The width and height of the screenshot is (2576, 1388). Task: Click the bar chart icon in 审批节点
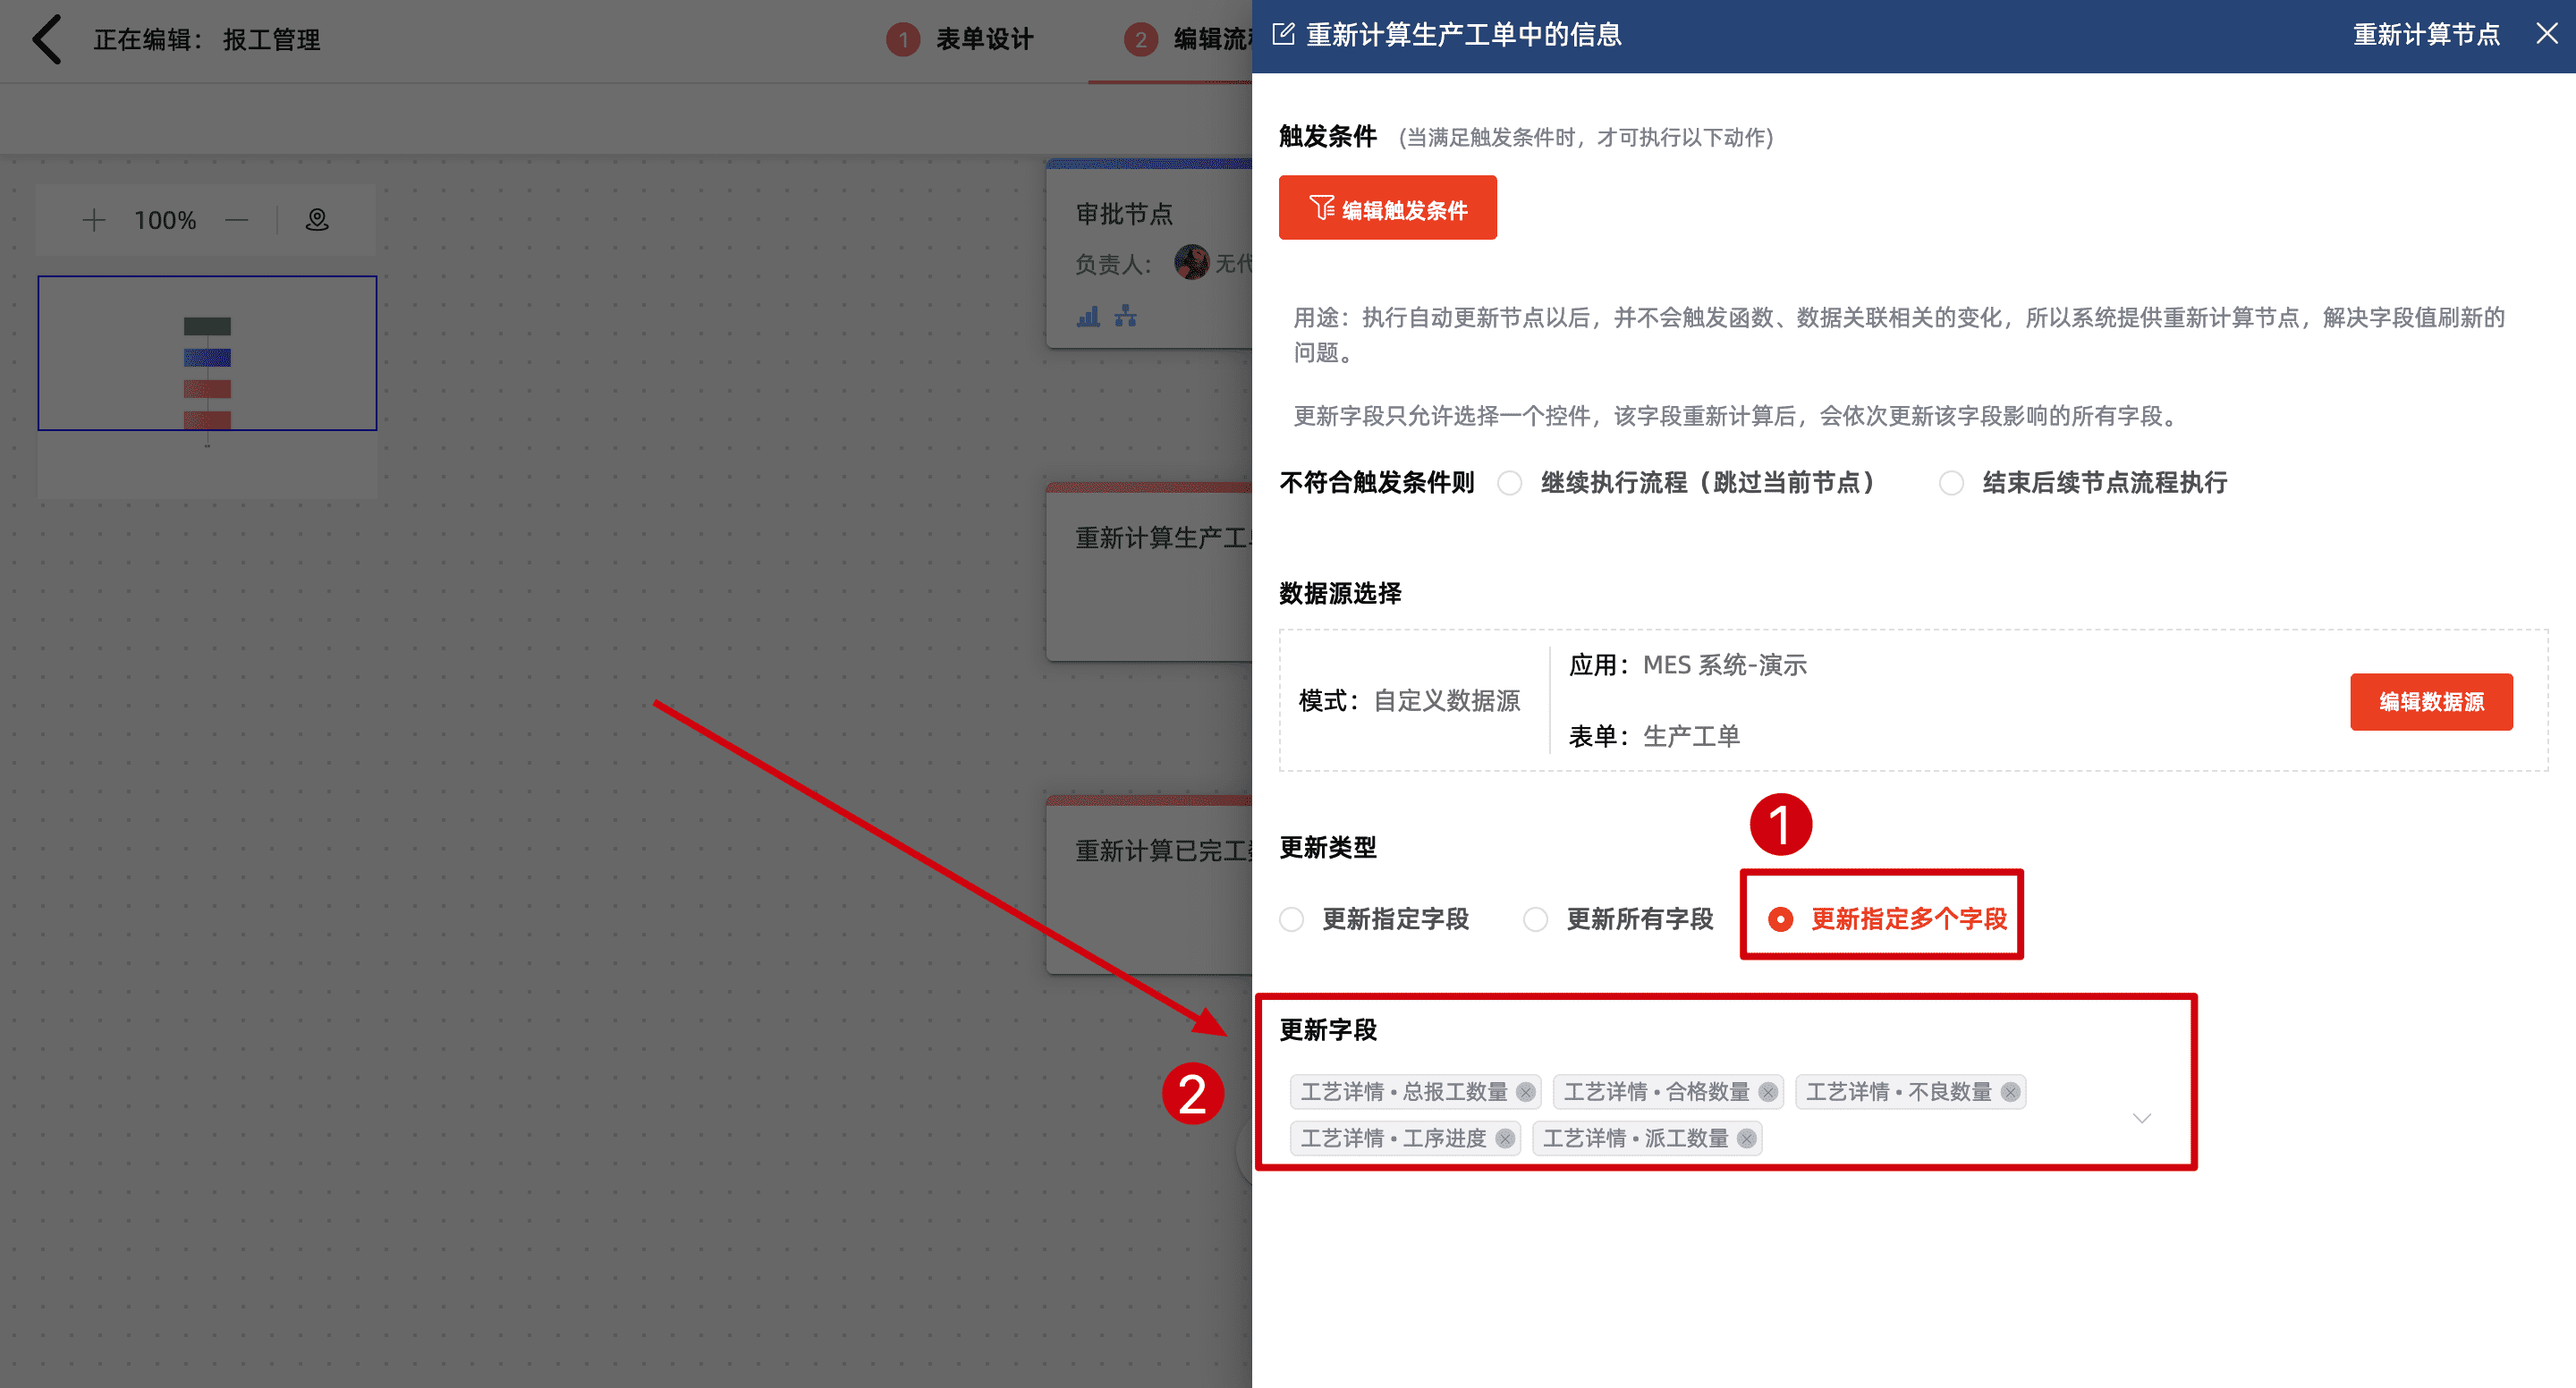coord(1088,317)
